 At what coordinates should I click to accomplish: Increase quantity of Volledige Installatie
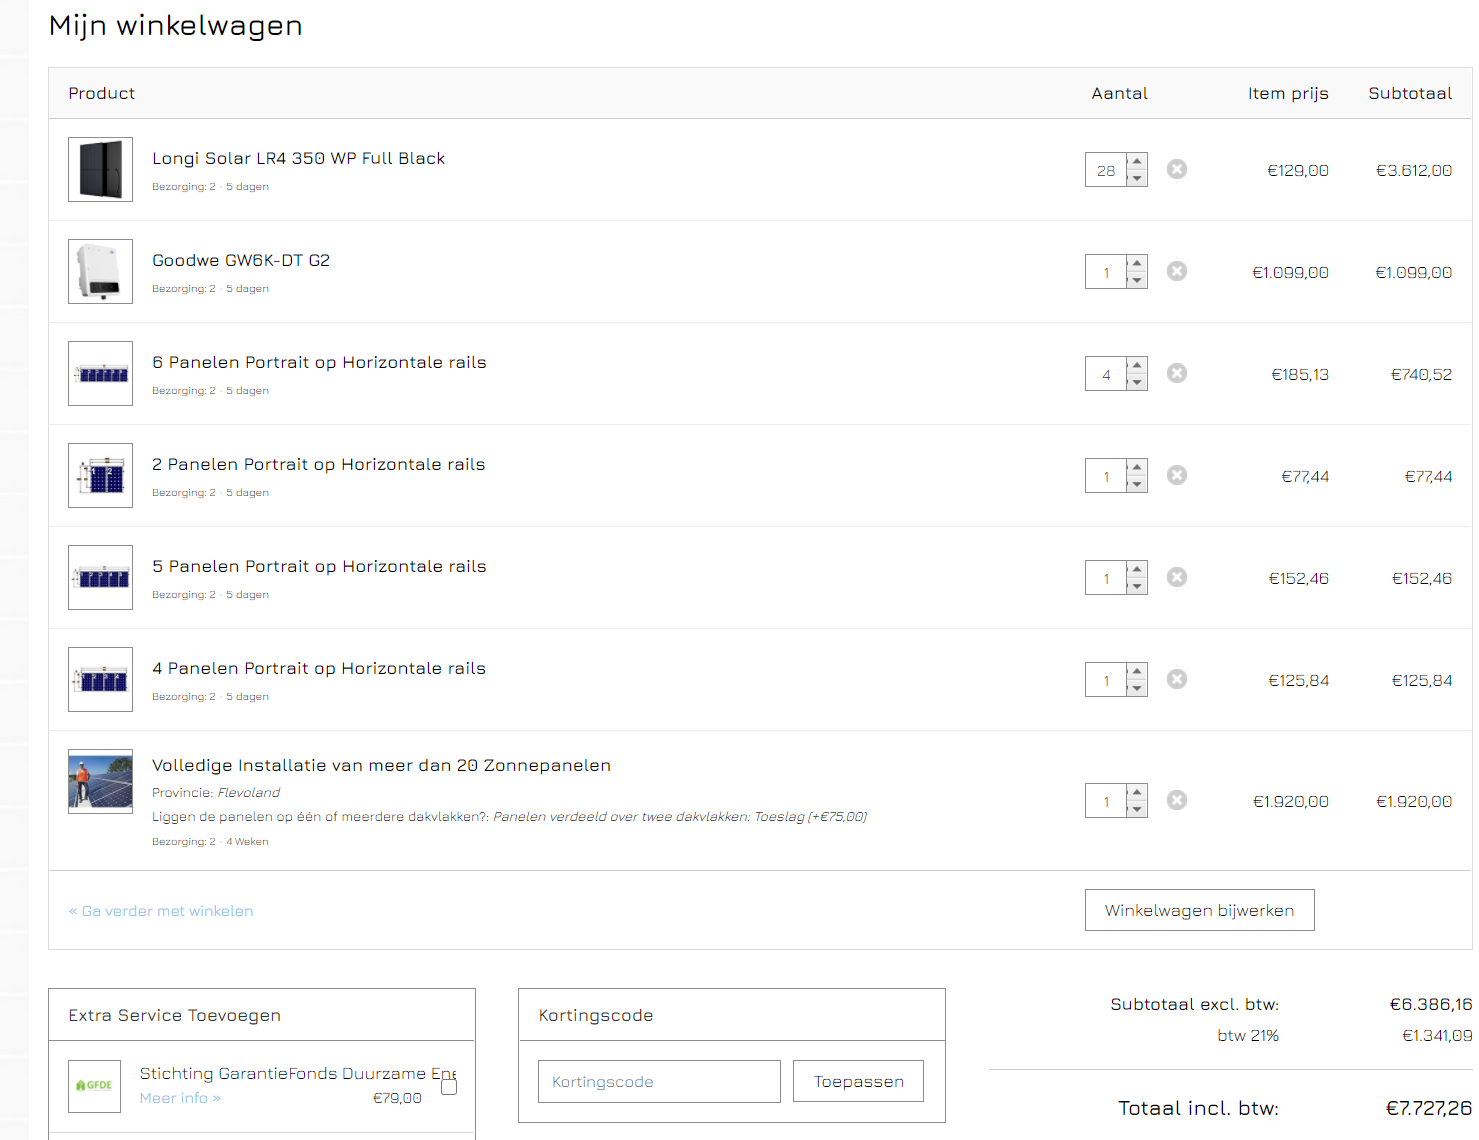1137,792
